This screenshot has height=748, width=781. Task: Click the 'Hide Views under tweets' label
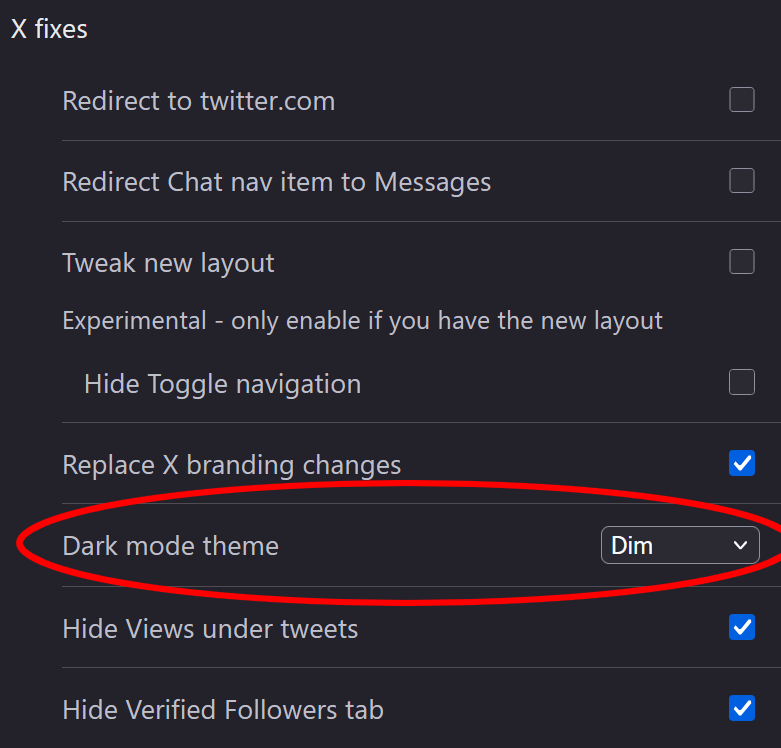pos(210,628)
